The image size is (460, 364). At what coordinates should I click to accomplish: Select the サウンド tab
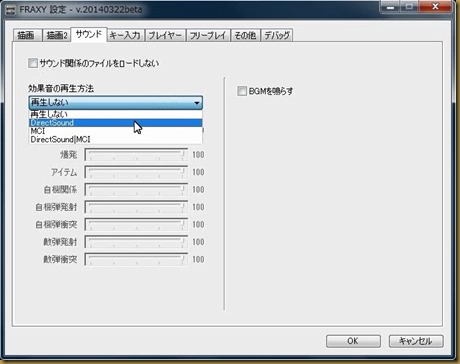click(89, 34)
